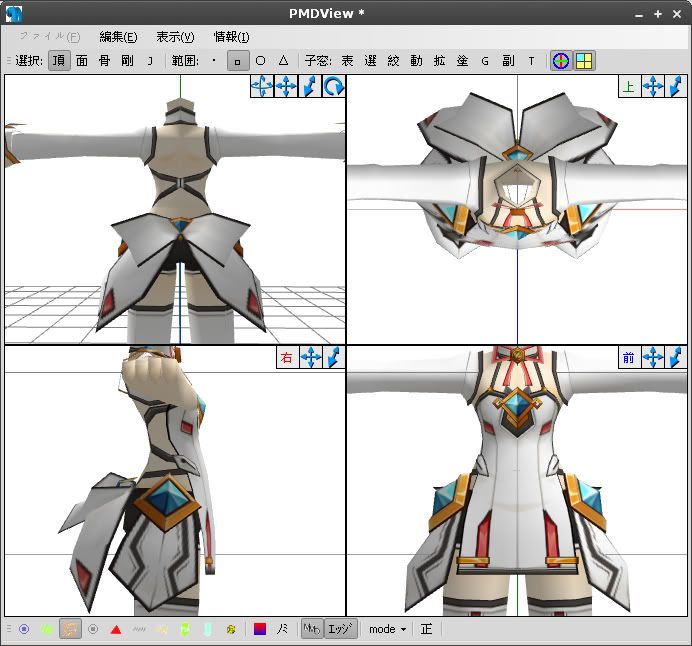The image size is (692, 646).
Task: Click the 上 top view label
Action: click(628, 86)
